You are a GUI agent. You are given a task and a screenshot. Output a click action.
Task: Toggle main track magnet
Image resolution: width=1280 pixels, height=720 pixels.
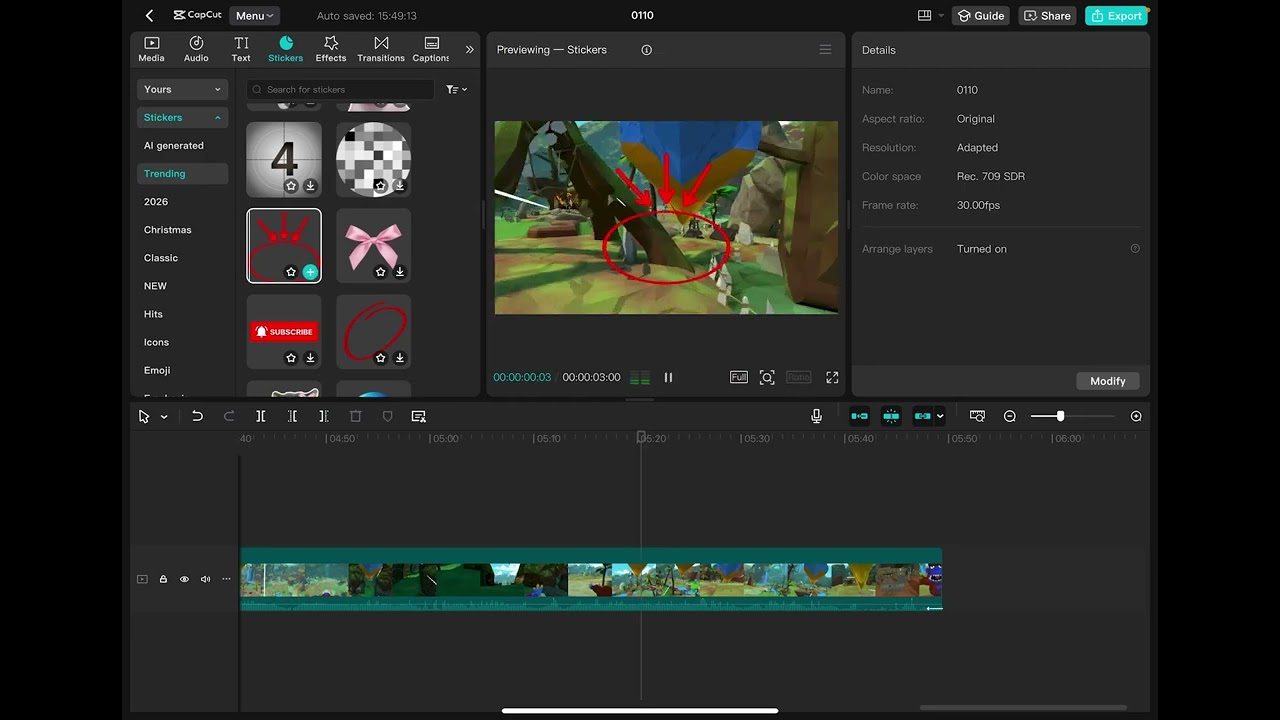859,417
